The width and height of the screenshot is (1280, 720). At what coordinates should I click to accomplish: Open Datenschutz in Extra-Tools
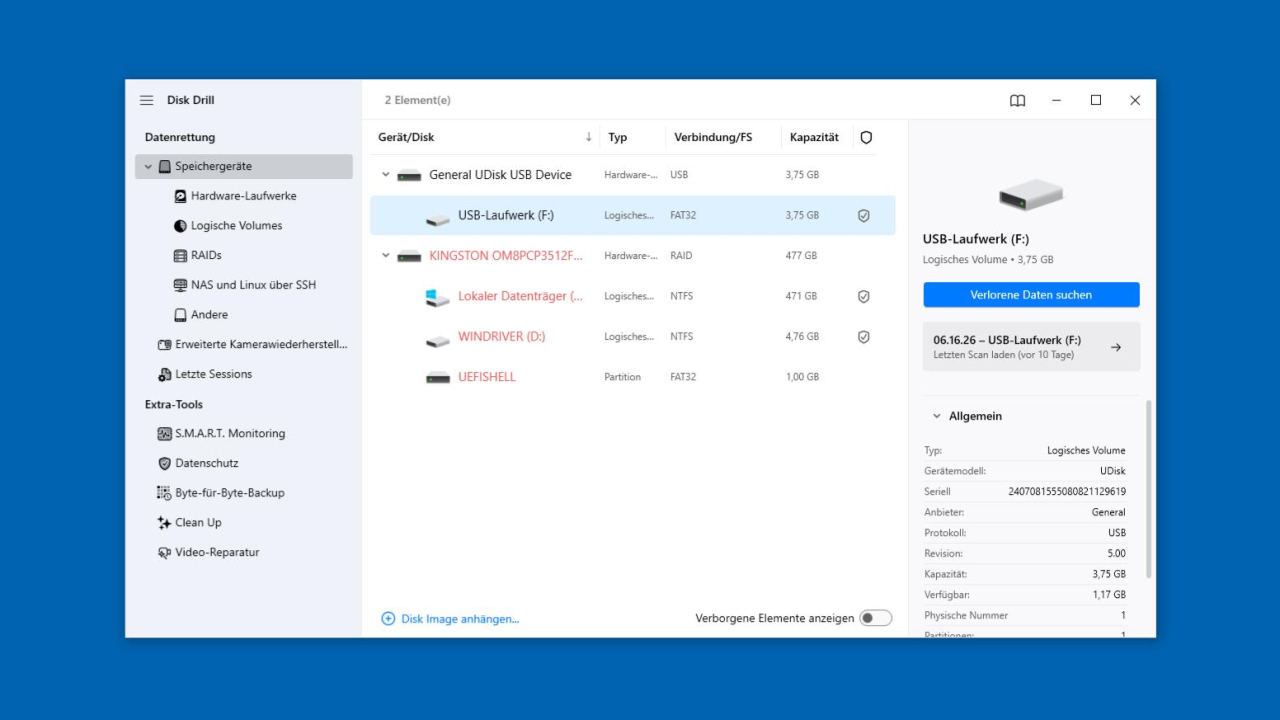(244, 463)
